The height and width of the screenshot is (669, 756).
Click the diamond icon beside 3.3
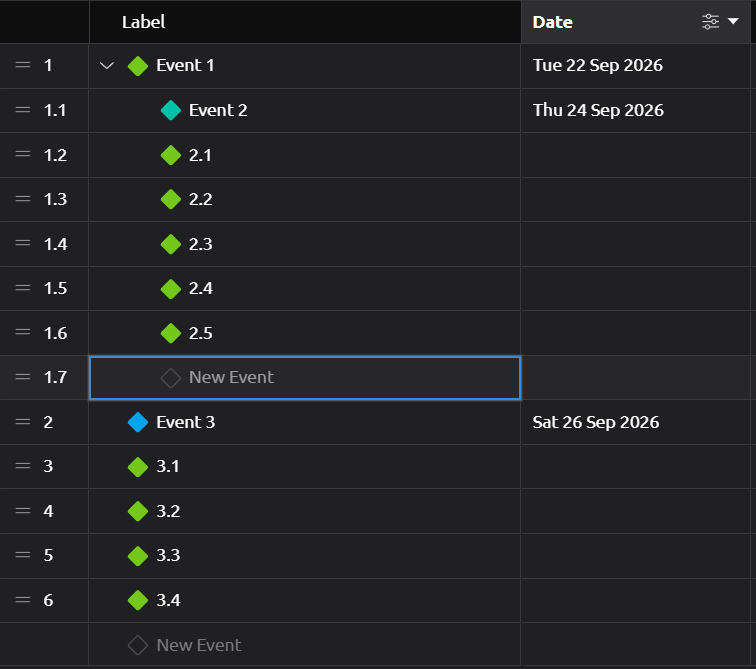pyautogui.click(x=138, y=556)
